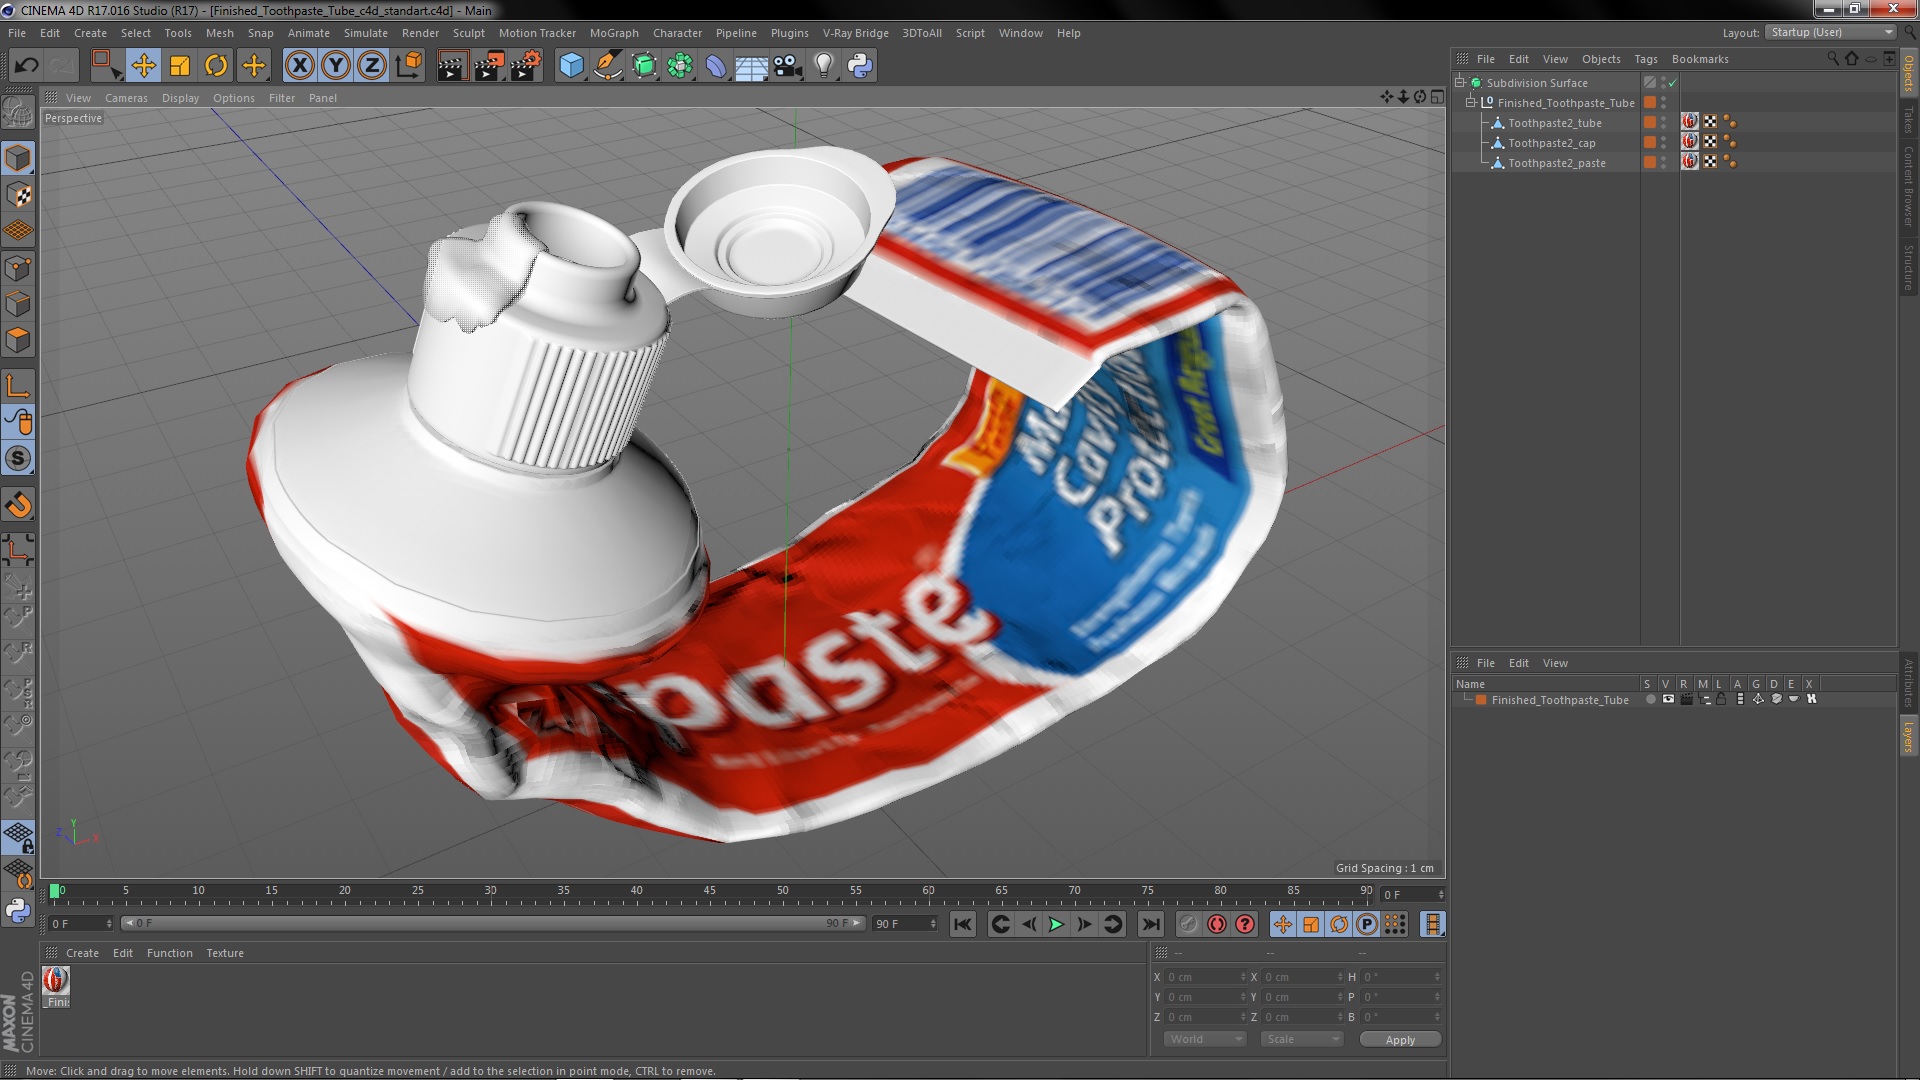1920x1080 pixels.
Task: Activate the Move tool in top toolbar
Action: tap(144, 66)
